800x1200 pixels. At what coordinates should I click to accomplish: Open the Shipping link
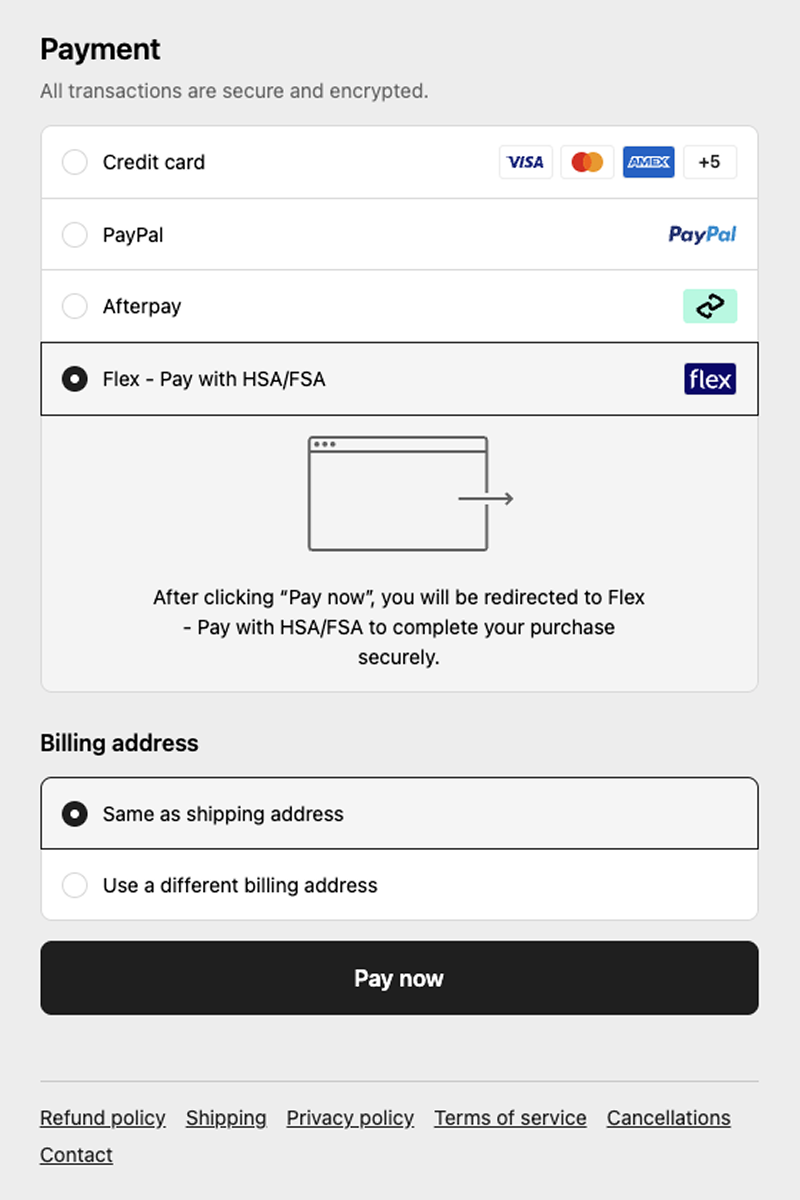pyautogui.click(x=226, y=1118)
